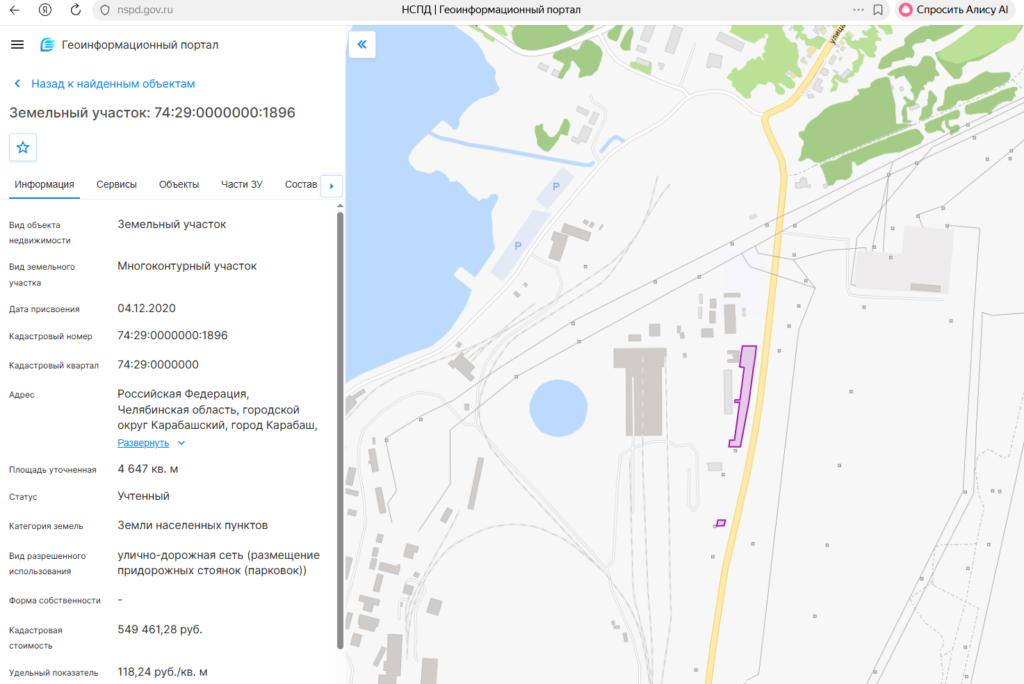Open the Части ЗУ tab

(x=242, y=185)
